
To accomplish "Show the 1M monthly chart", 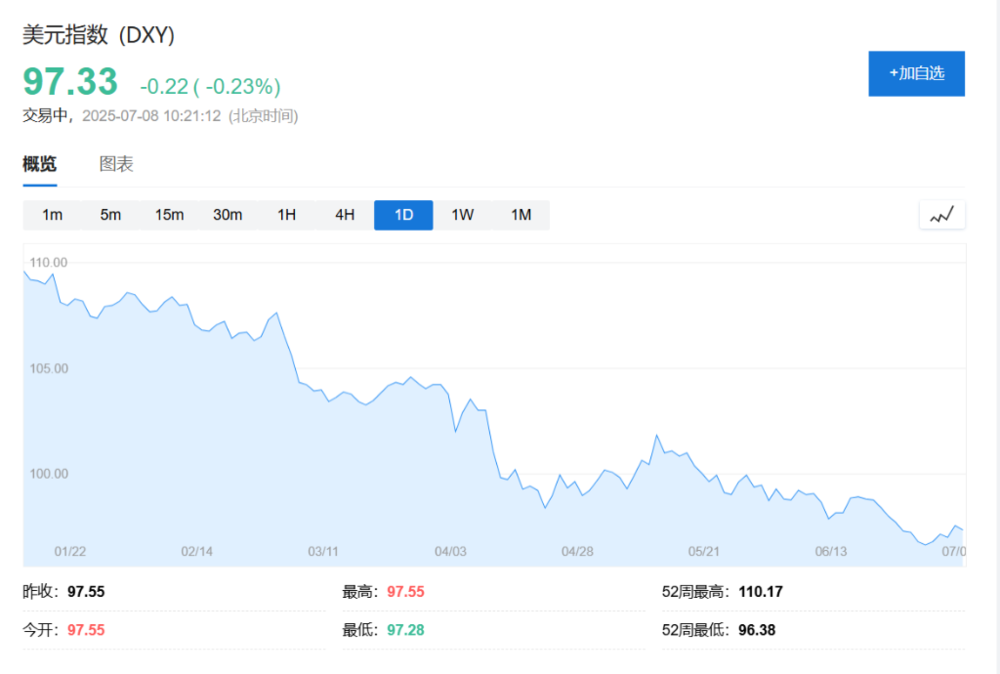I will click(521, 215).
